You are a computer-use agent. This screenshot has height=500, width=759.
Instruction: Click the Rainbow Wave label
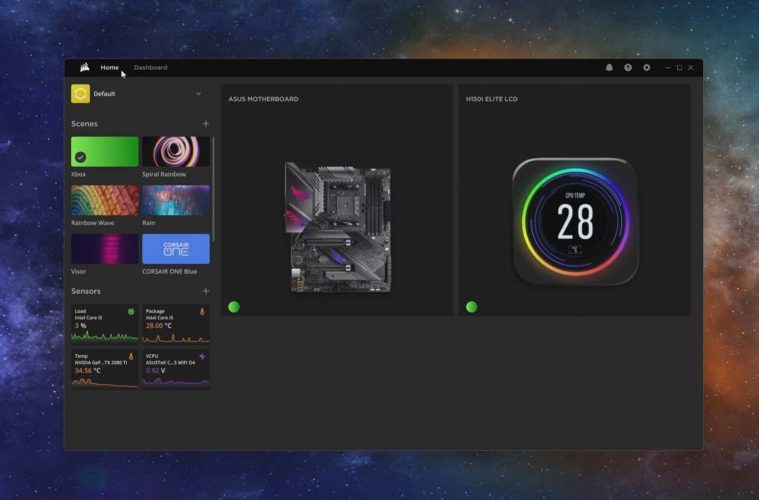(x=92, y=223)
